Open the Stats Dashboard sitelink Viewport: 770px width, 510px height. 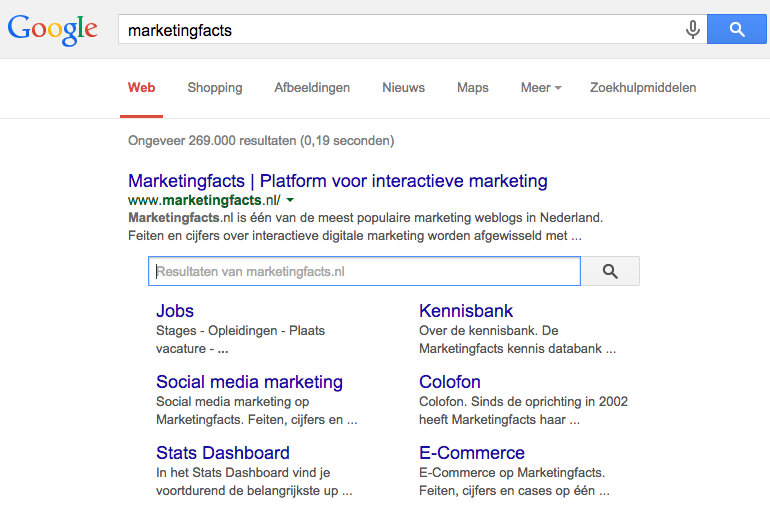coord(223,453)
